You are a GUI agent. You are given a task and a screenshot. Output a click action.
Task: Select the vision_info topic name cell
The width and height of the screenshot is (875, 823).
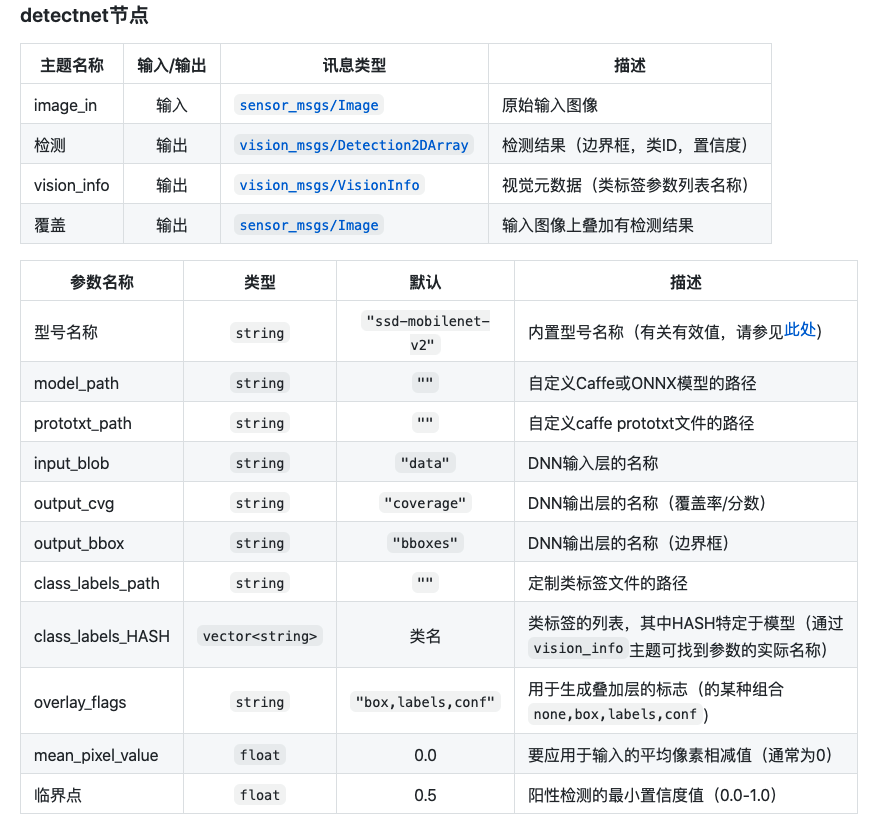(71, 185)
